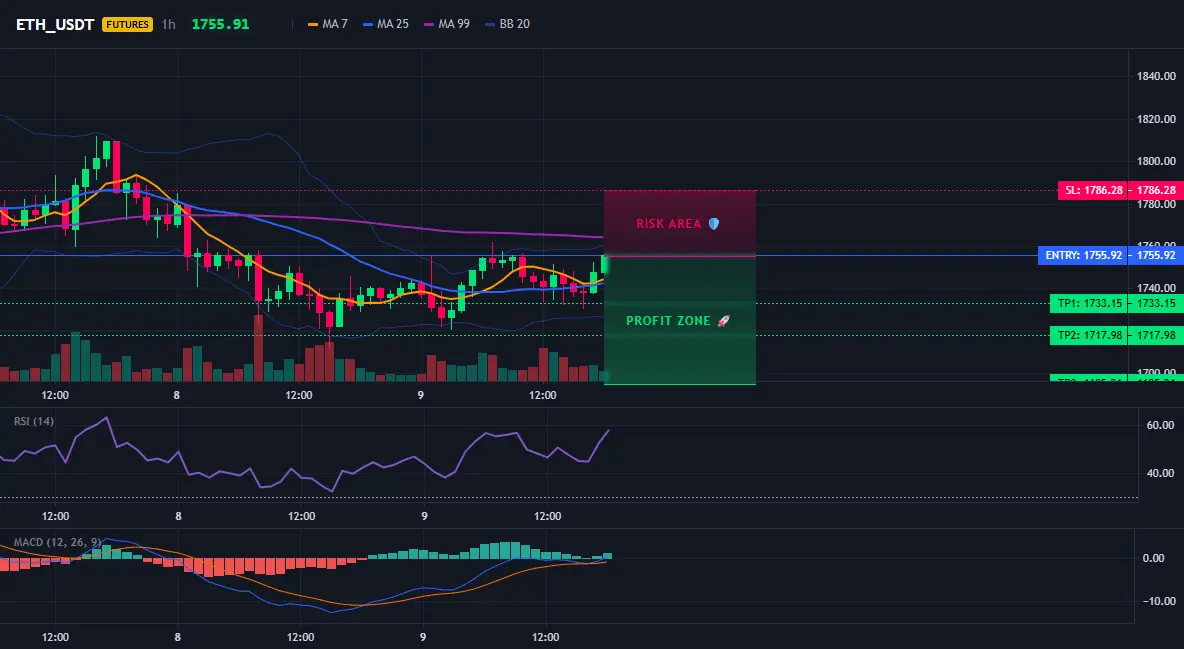This screenshot has height=649, width=1184.
Task: Click the MACD (12, 26, 9) indicator label
Action: [x=57, y=542]
